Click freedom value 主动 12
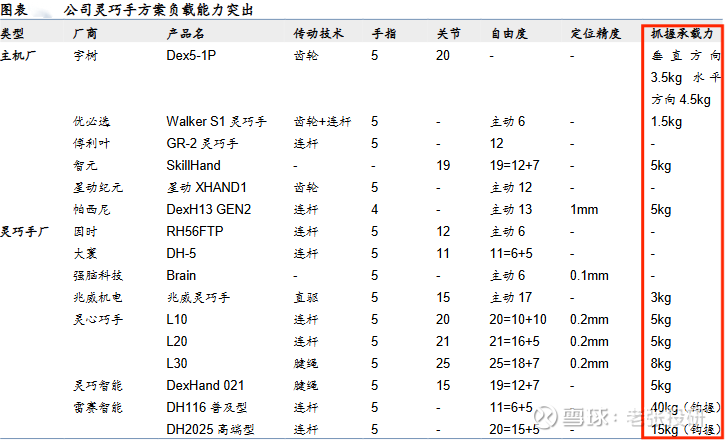Viewport: 726px width, 440px height. coord(511,188)
